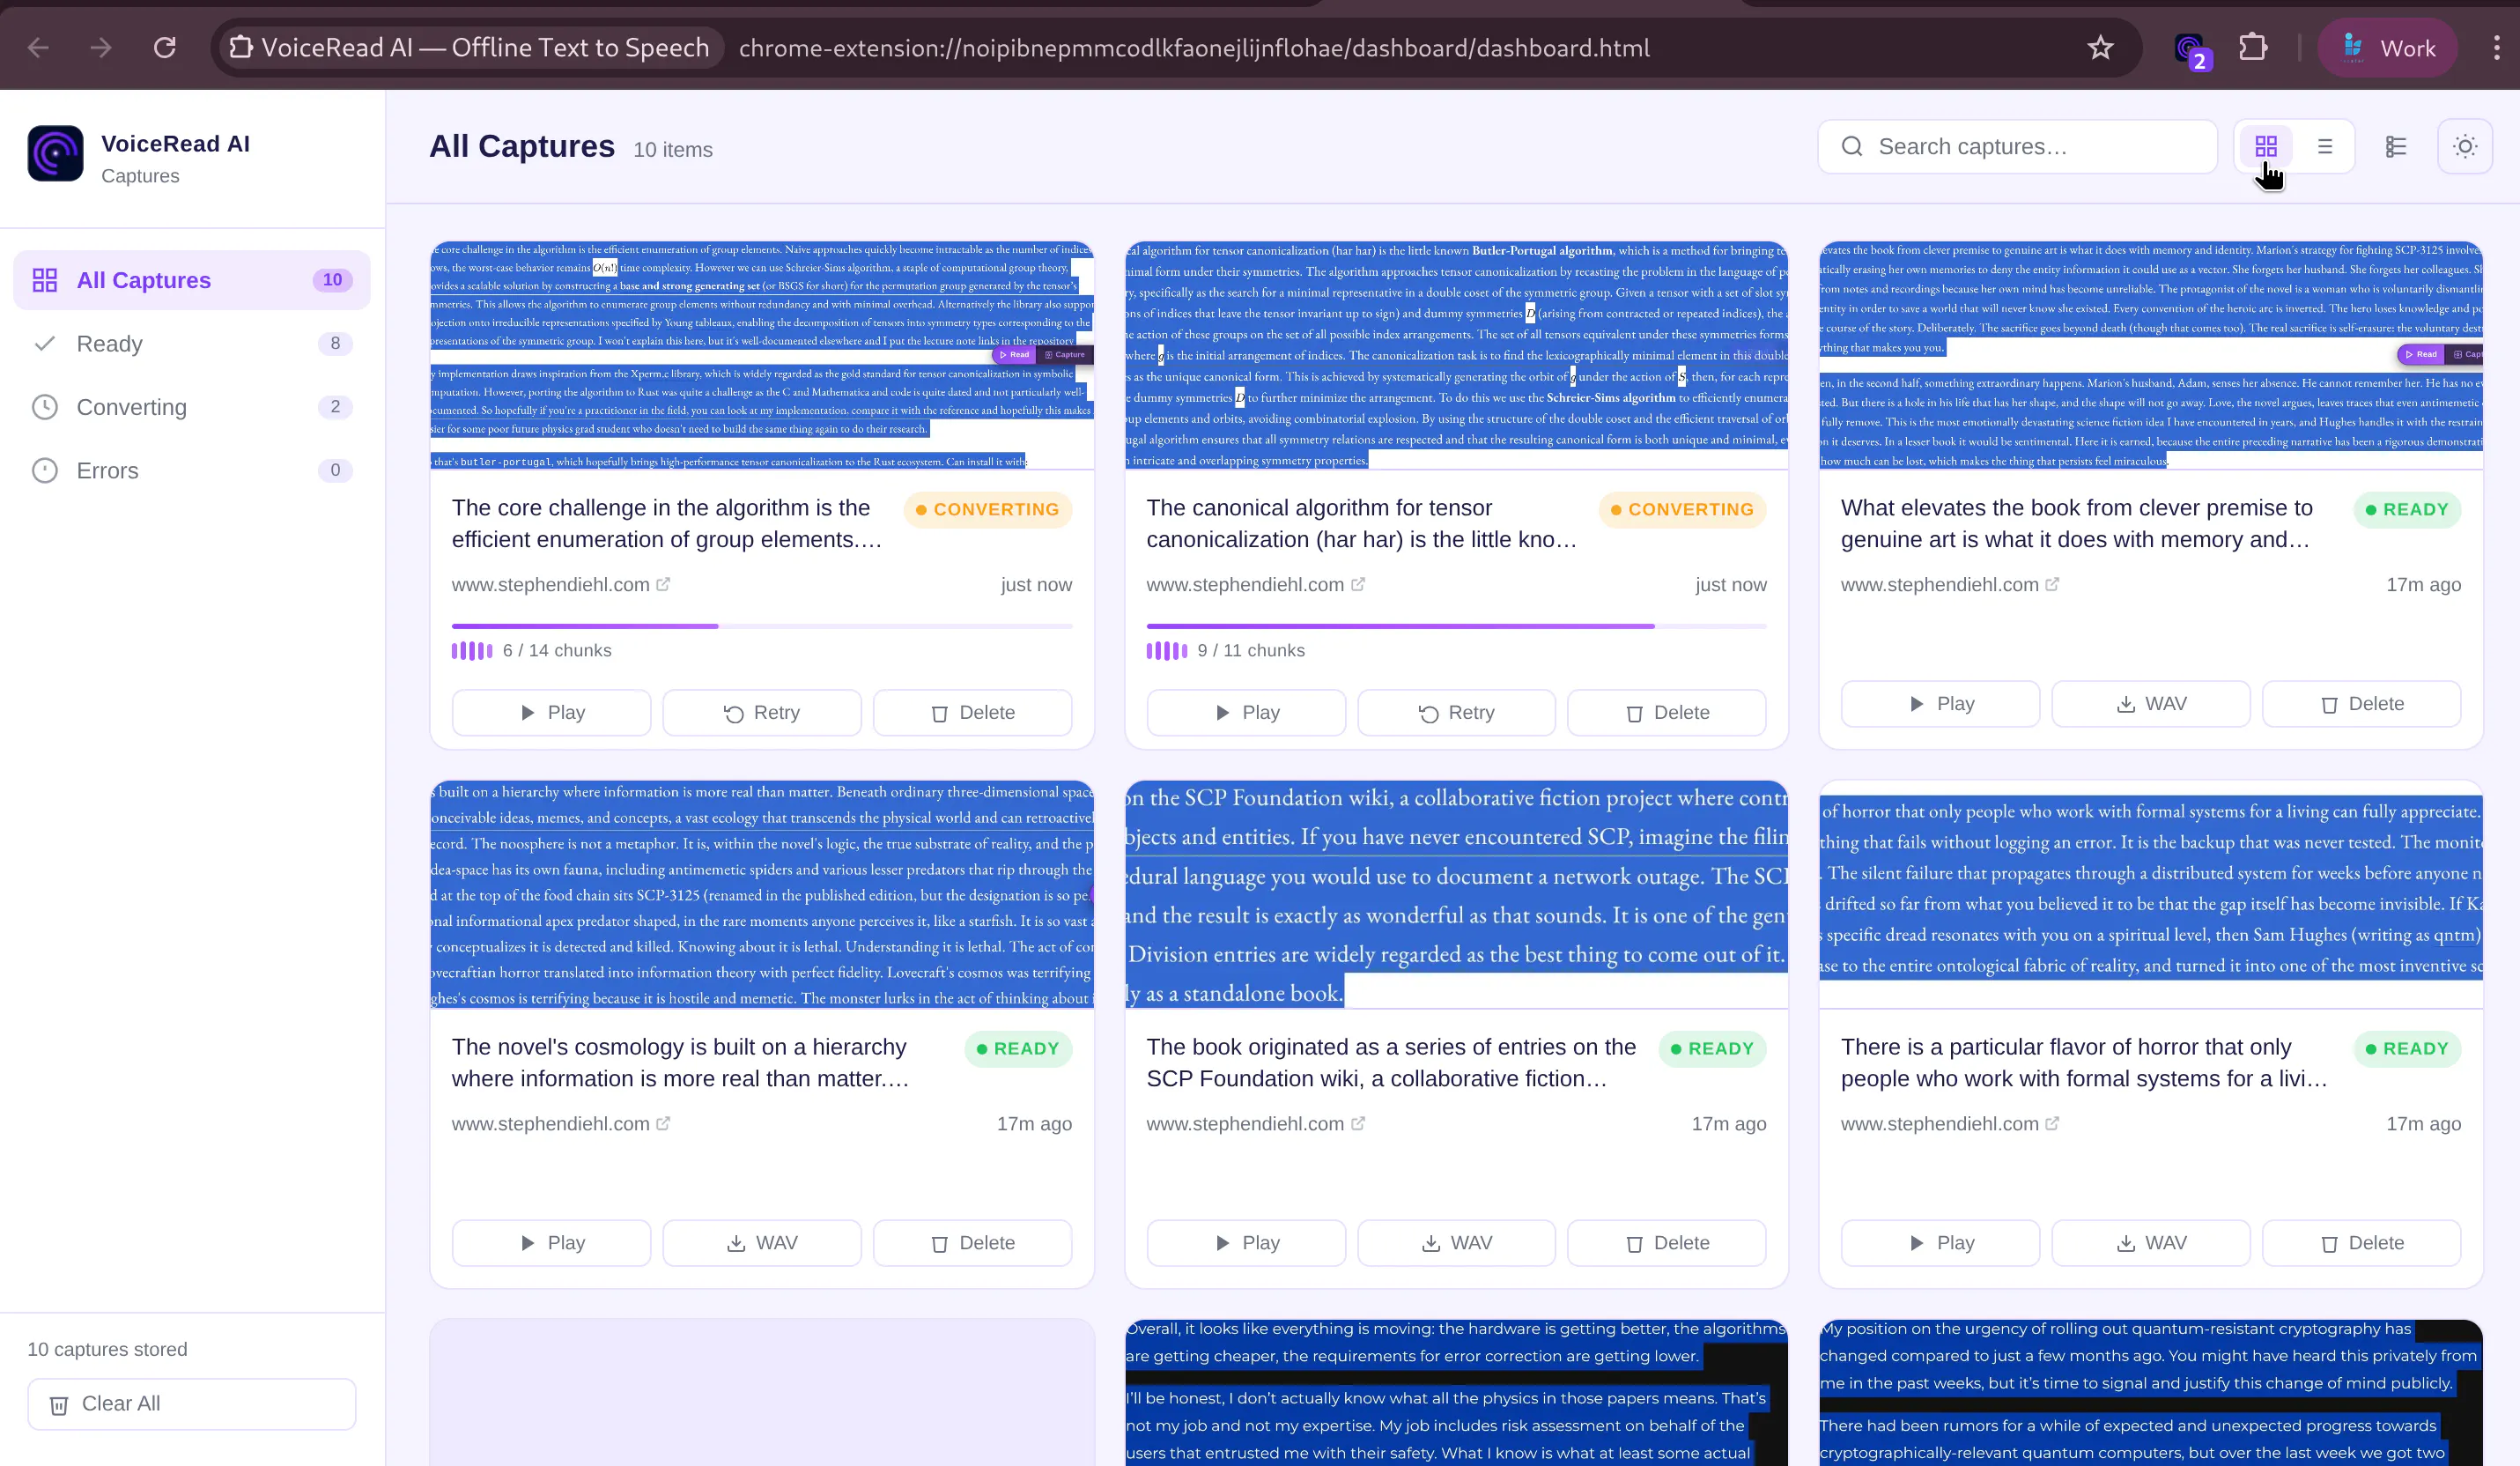Screen dimensions: 2520x1466
Task: Click the browser forward arrow
Action: coord(101,47)
